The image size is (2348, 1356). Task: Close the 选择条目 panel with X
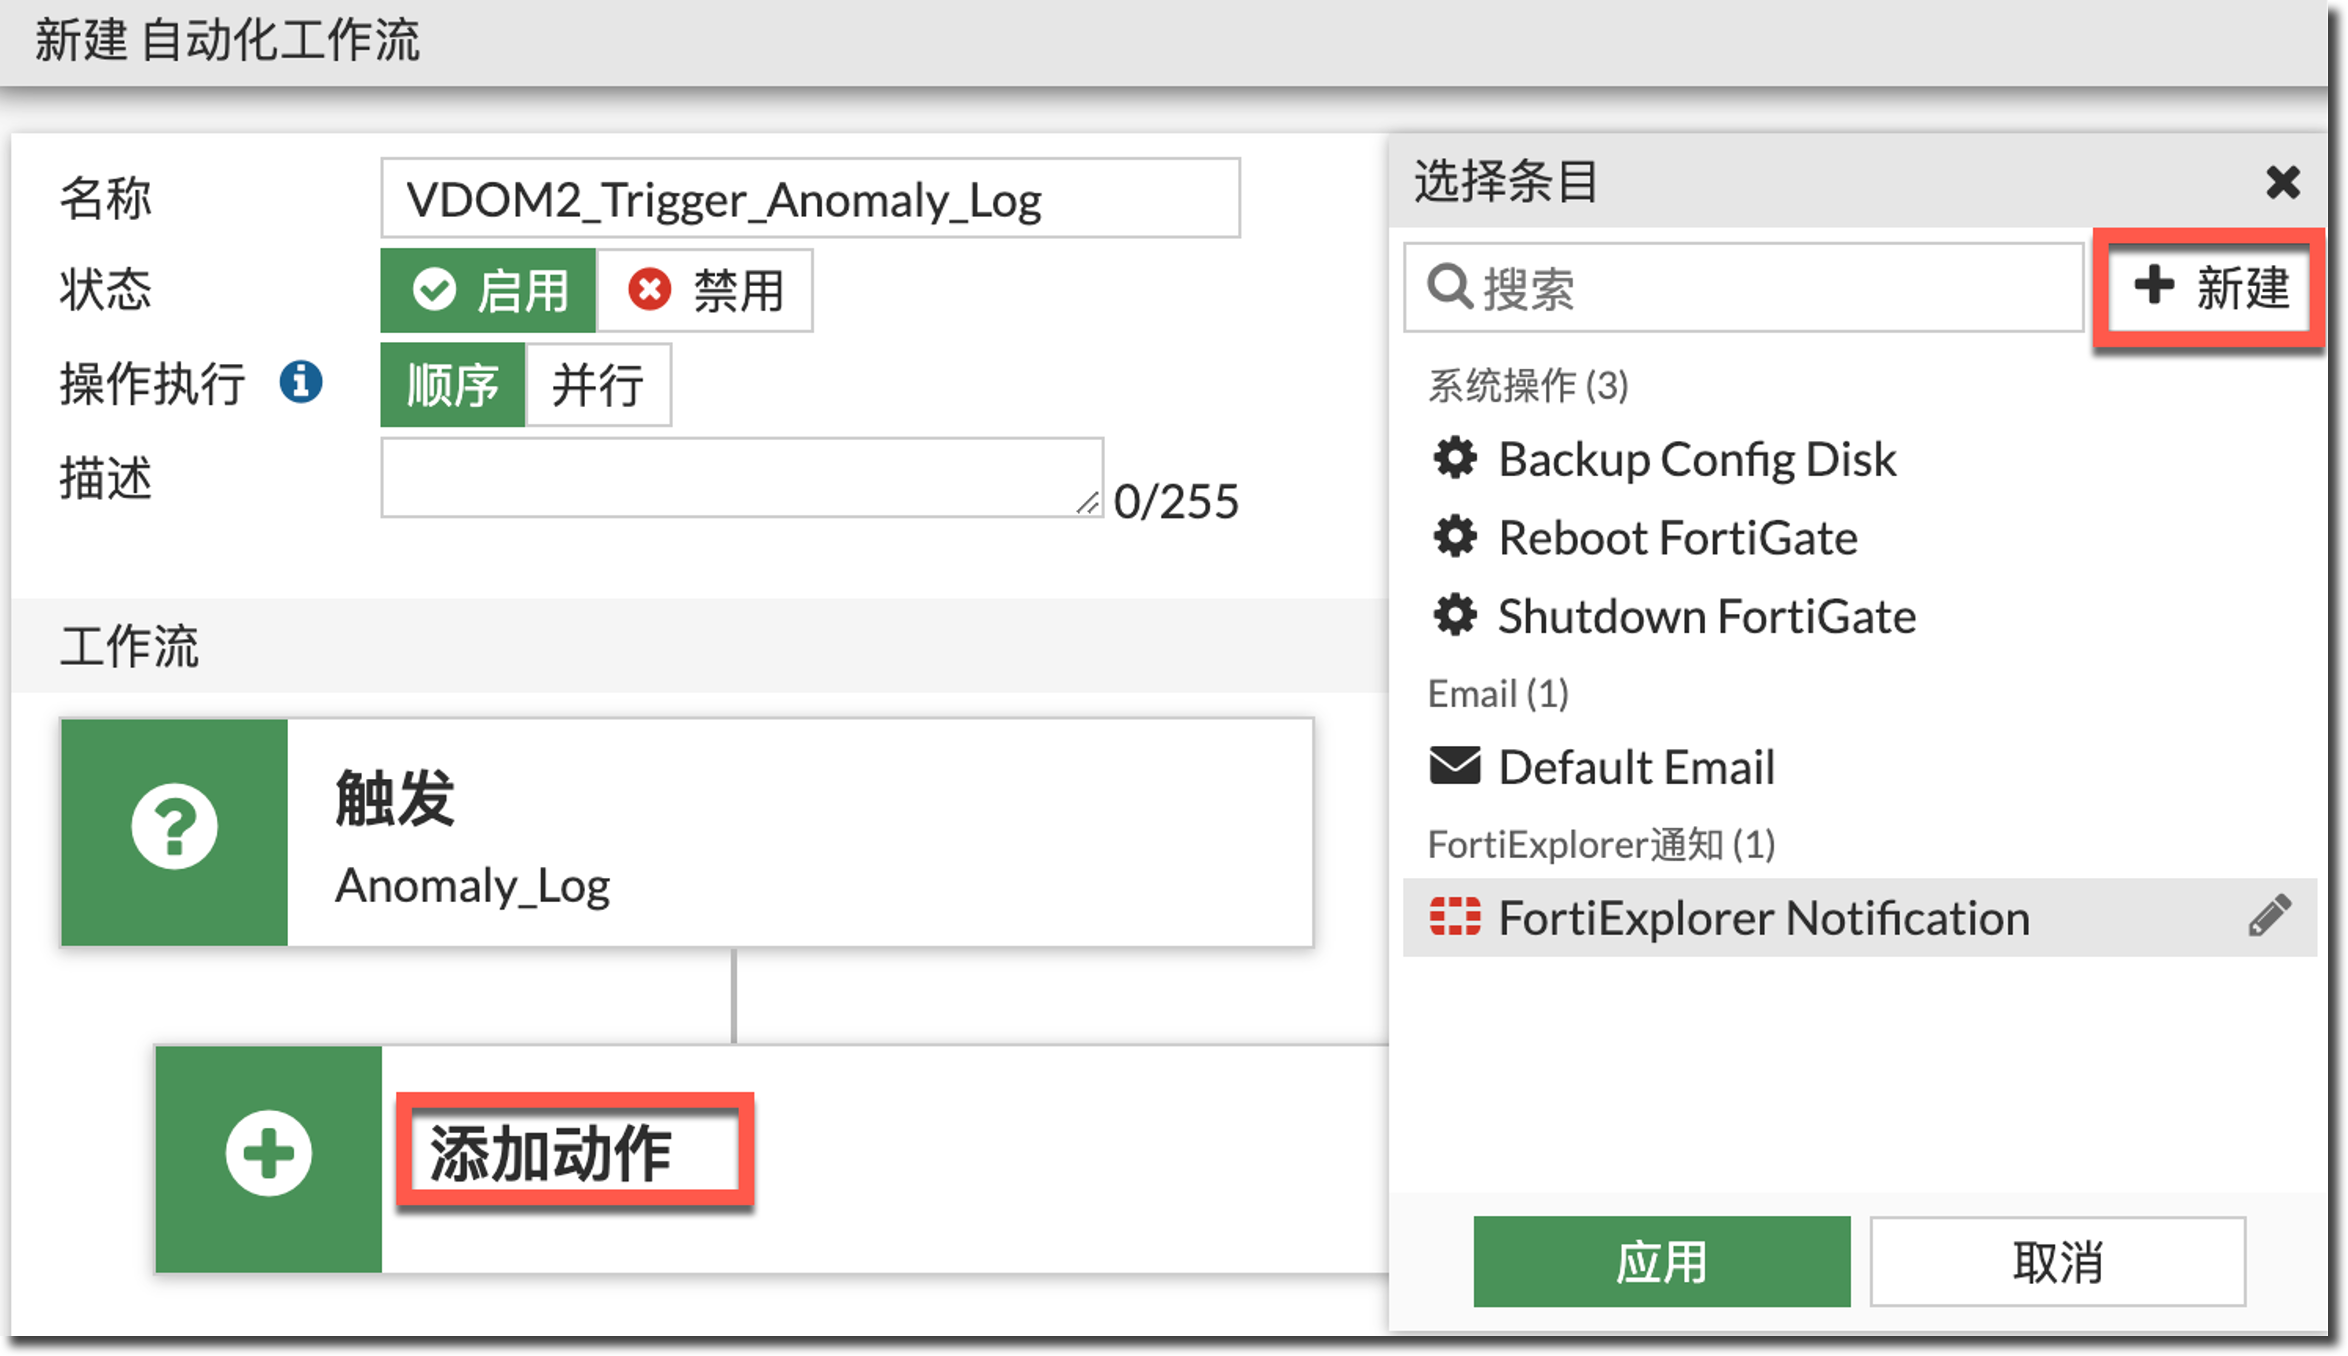pos(2283,182)
